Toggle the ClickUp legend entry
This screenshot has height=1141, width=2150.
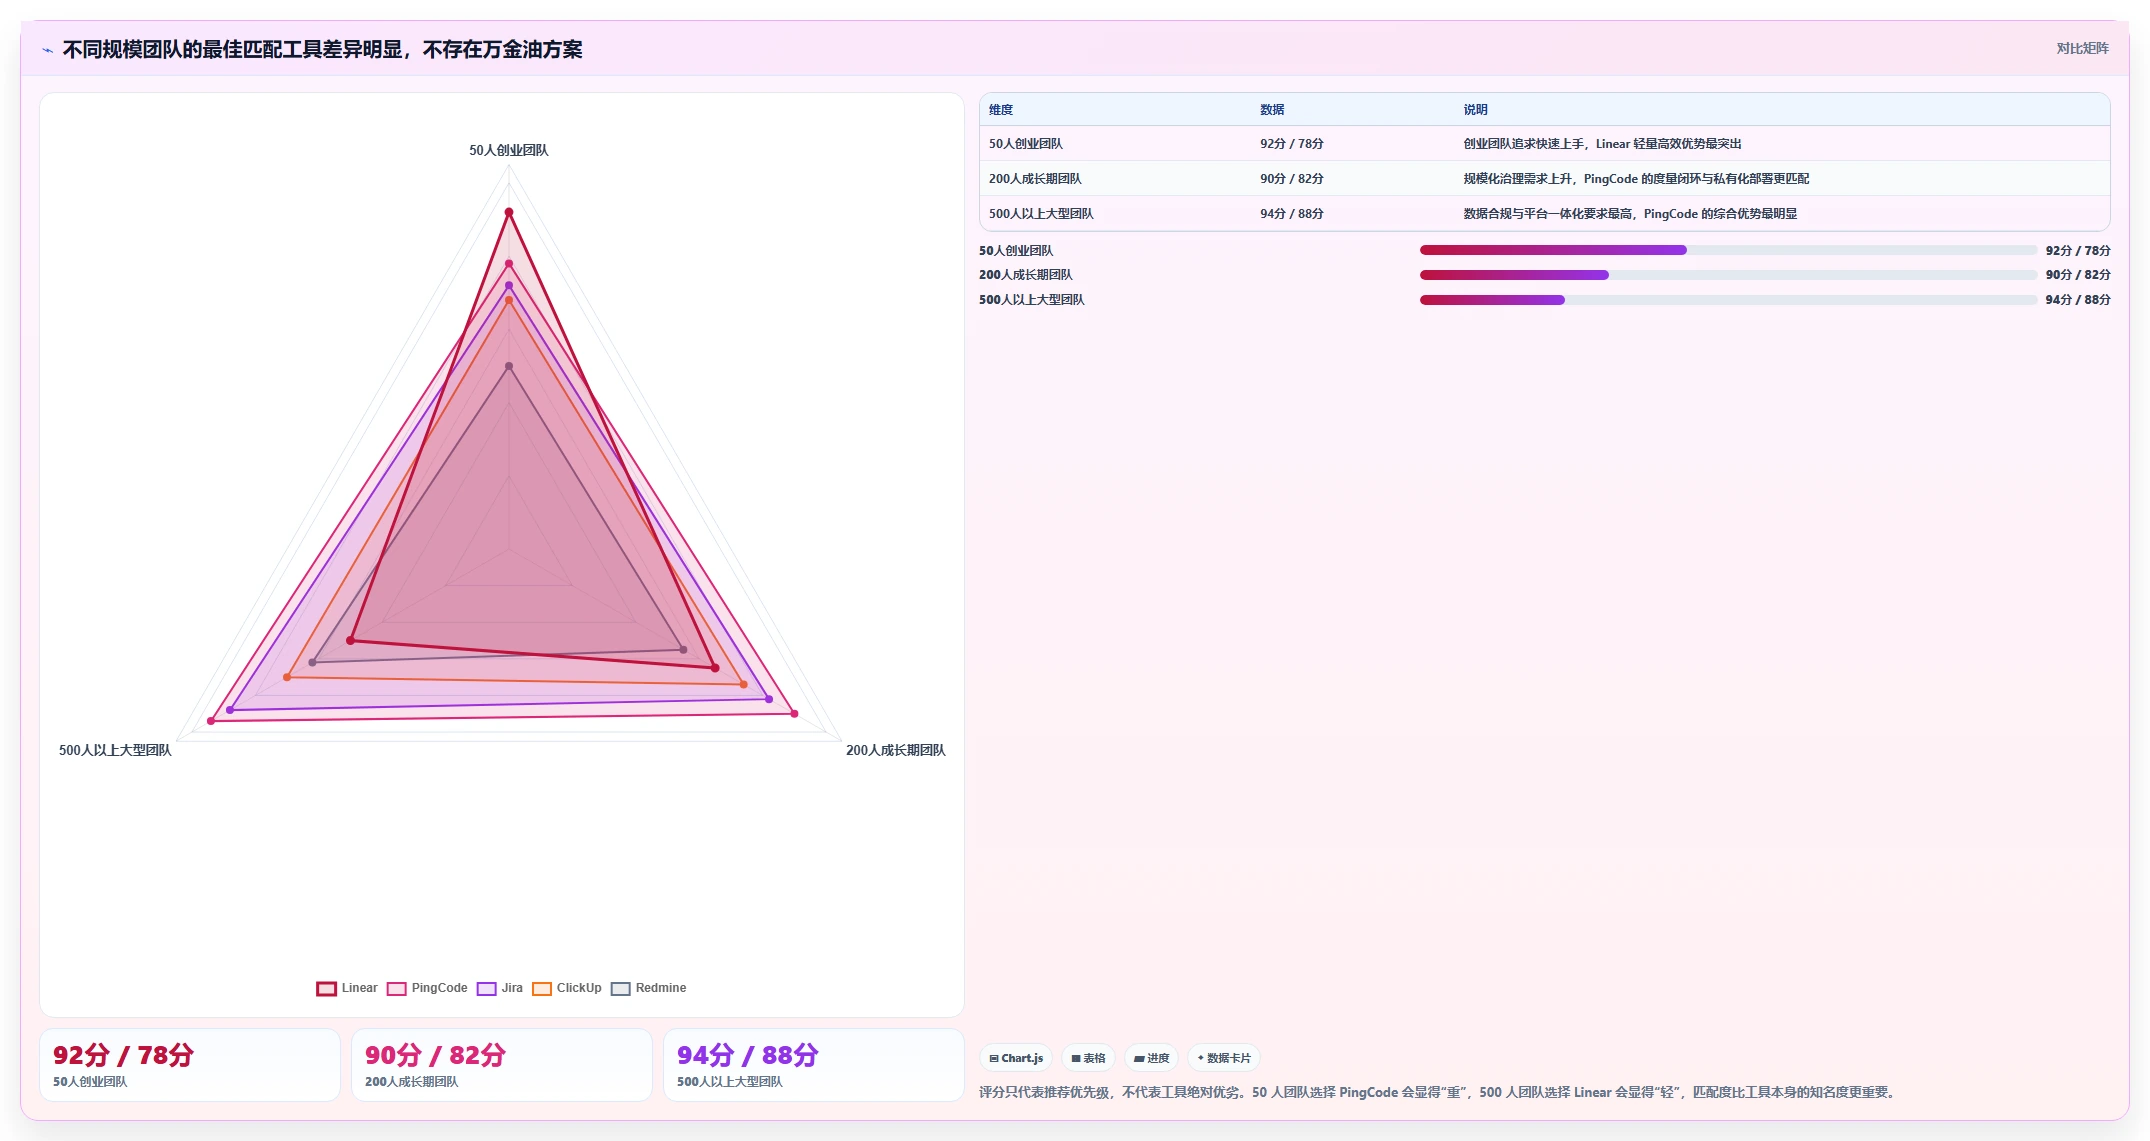[x=567, y=988]
